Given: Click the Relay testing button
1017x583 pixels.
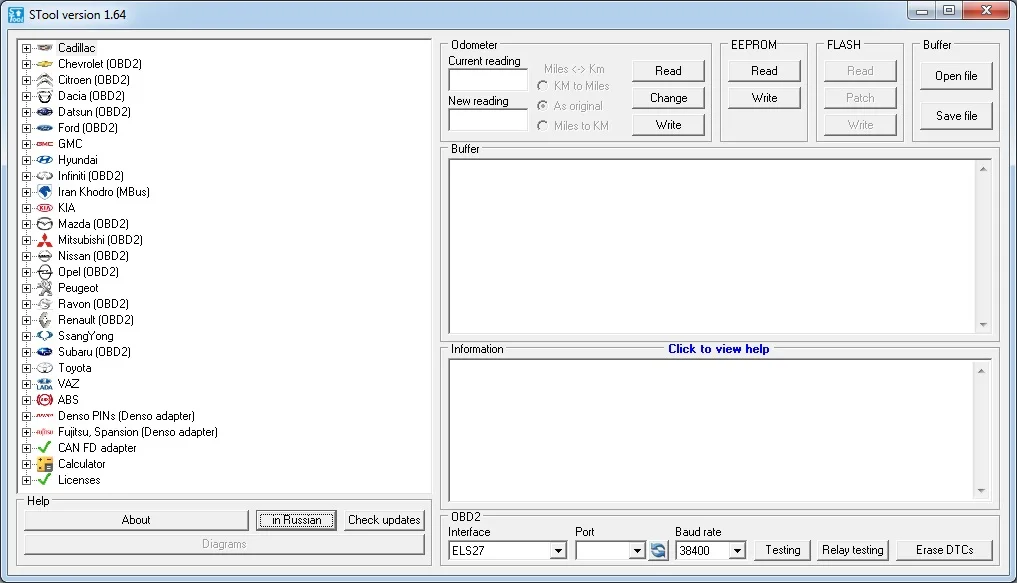Looking at the screenshot, I should (x=852, y=550).
